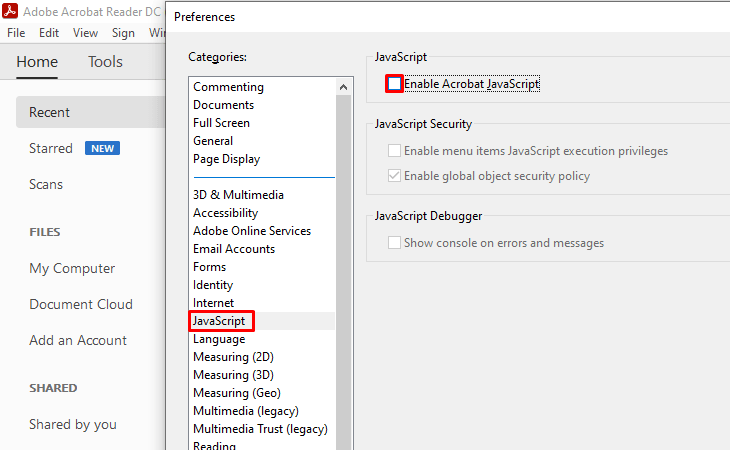Screen dimensions: 730x450
Task: Click the FILES section heading
Action: 45,232
